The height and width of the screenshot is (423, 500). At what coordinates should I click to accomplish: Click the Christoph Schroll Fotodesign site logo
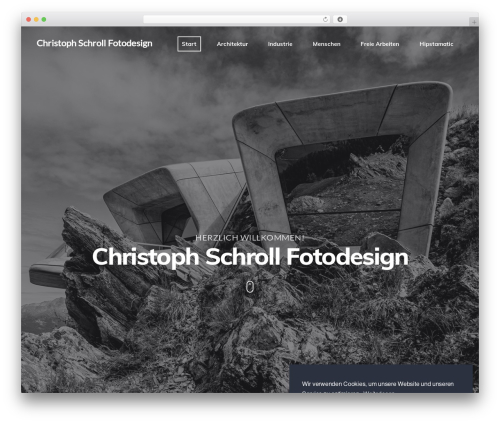tap(94, 43)
